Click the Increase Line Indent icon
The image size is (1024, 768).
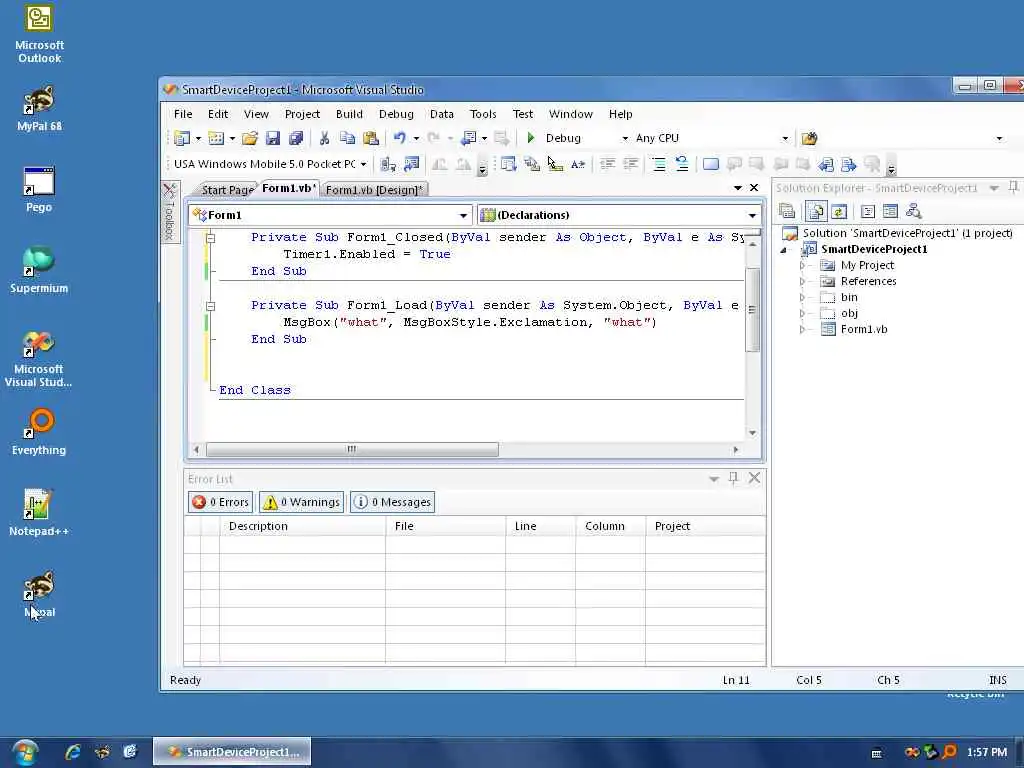pos(631,164)
